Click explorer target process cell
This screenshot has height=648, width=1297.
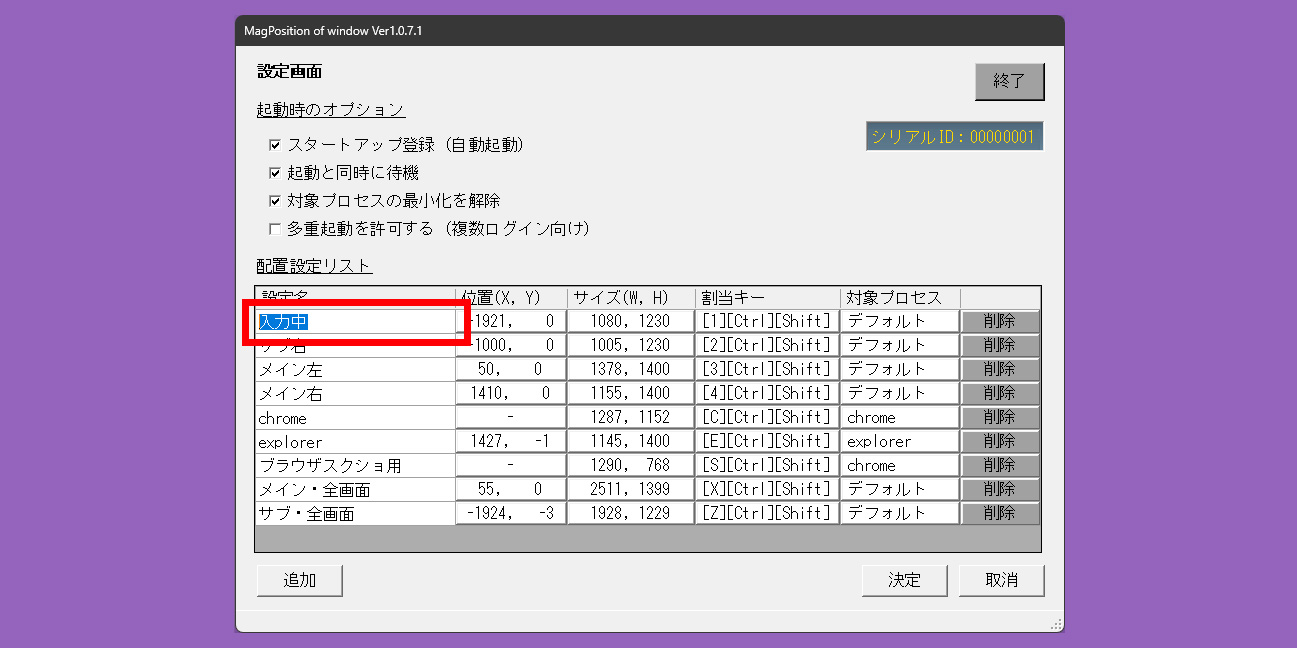pyautogui.click(x=900, y=441)
